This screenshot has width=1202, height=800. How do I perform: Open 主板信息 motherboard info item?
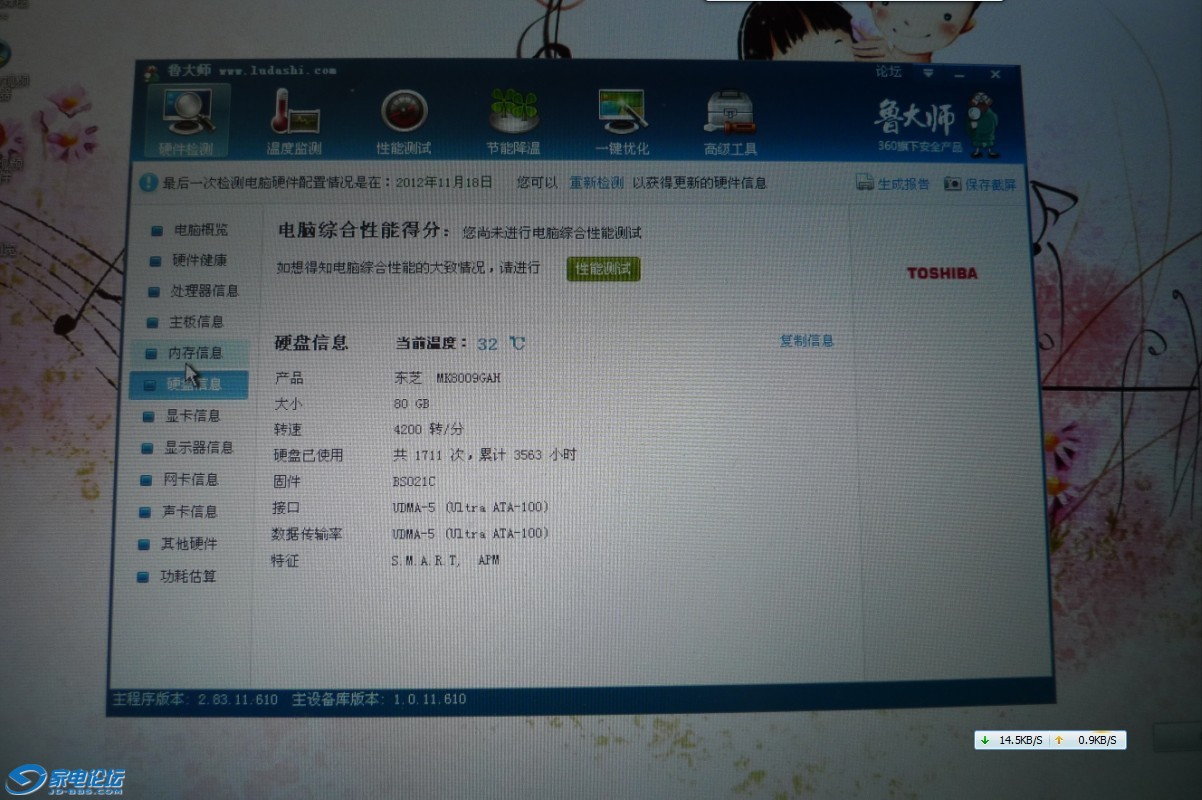pos(196,322)
